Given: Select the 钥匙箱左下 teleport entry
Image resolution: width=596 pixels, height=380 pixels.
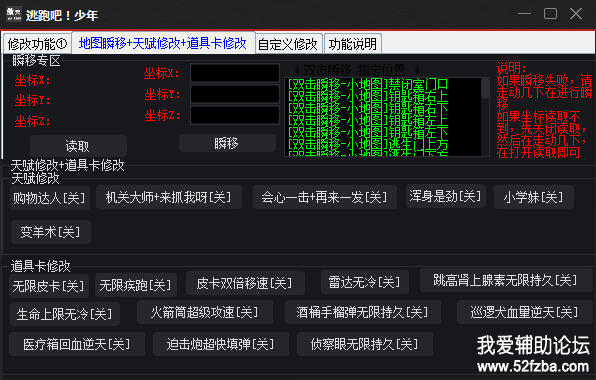Looking at the screenshot, I should point(368,132).
